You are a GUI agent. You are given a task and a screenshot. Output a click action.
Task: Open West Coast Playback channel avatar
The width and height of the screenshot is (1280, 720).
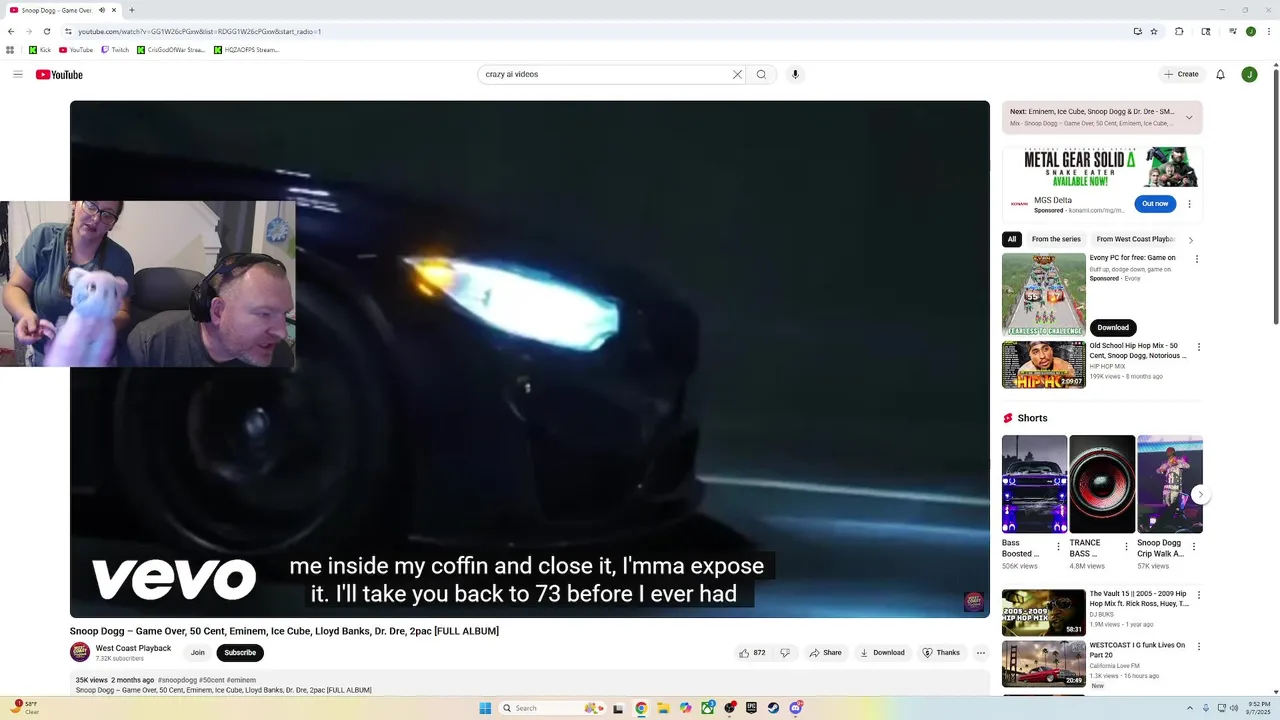(80, 653)
